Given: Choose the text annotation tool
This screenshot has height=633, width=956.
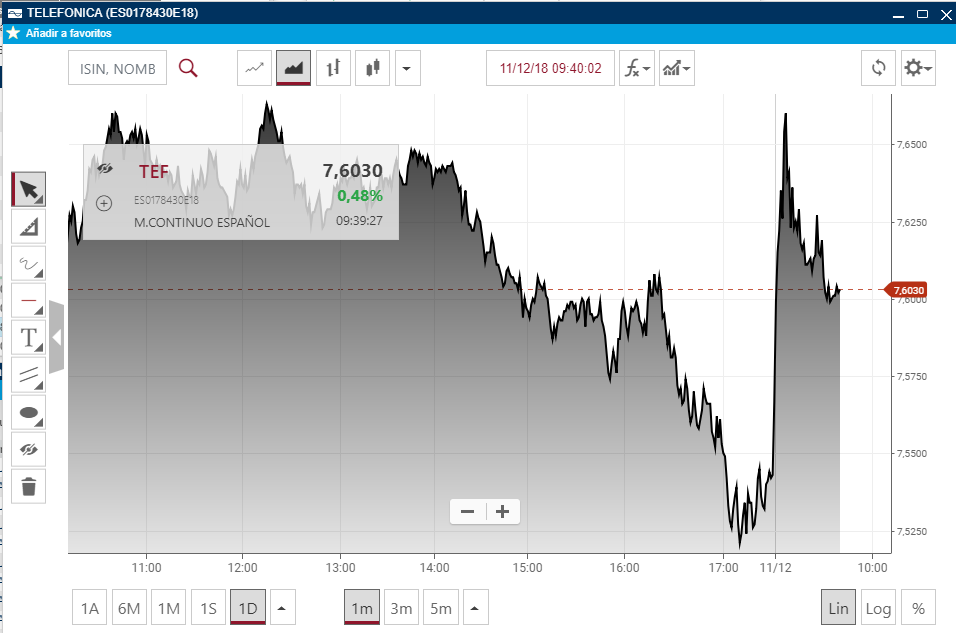Looking at the screenshot, I should tap(29, 337).
